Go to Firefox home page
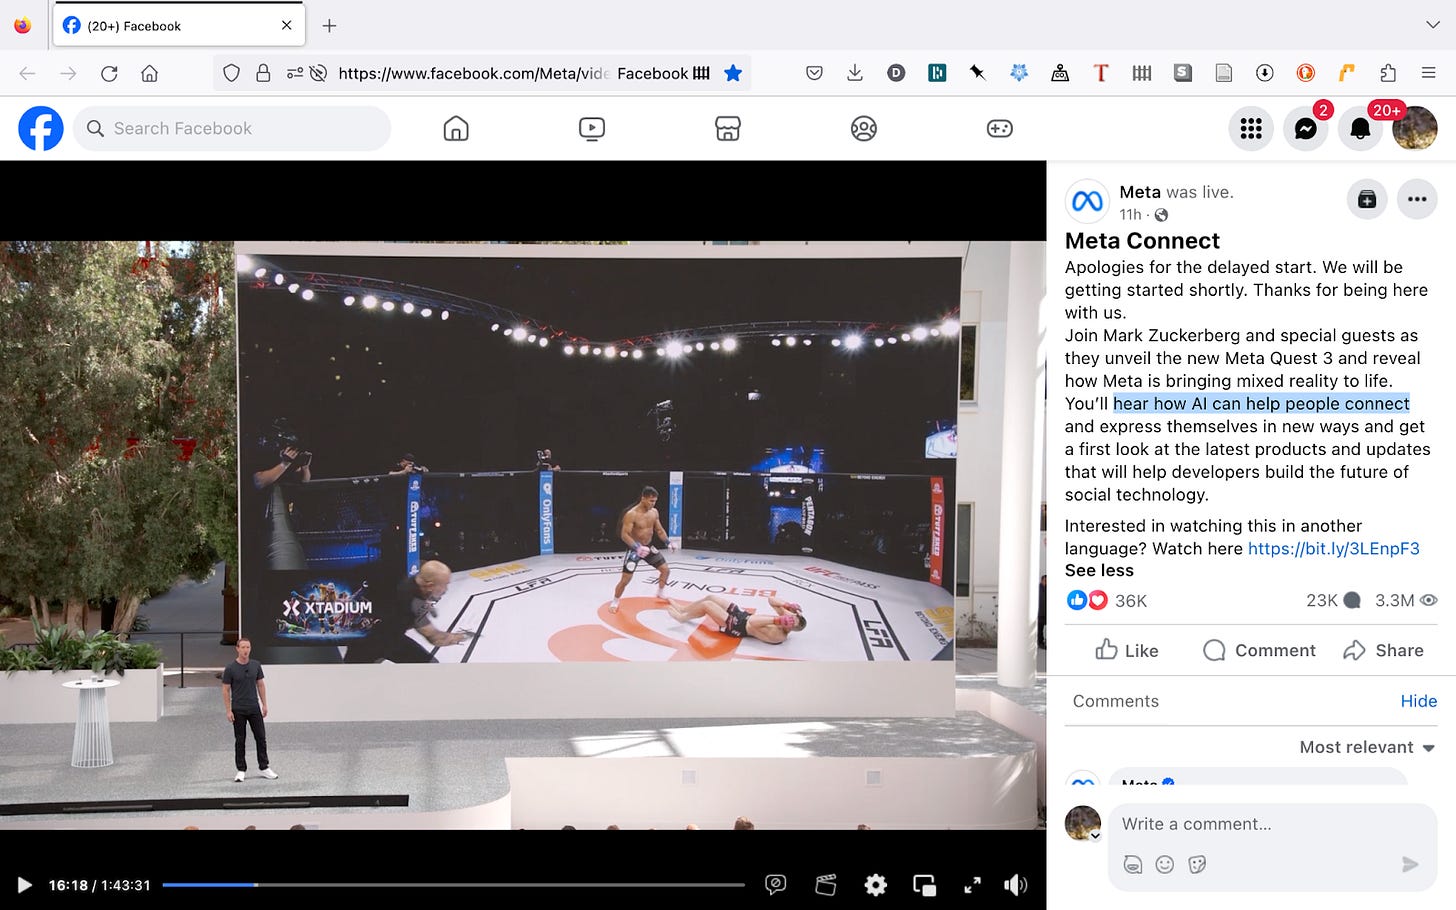The image size is (1456, 910). 150,73
